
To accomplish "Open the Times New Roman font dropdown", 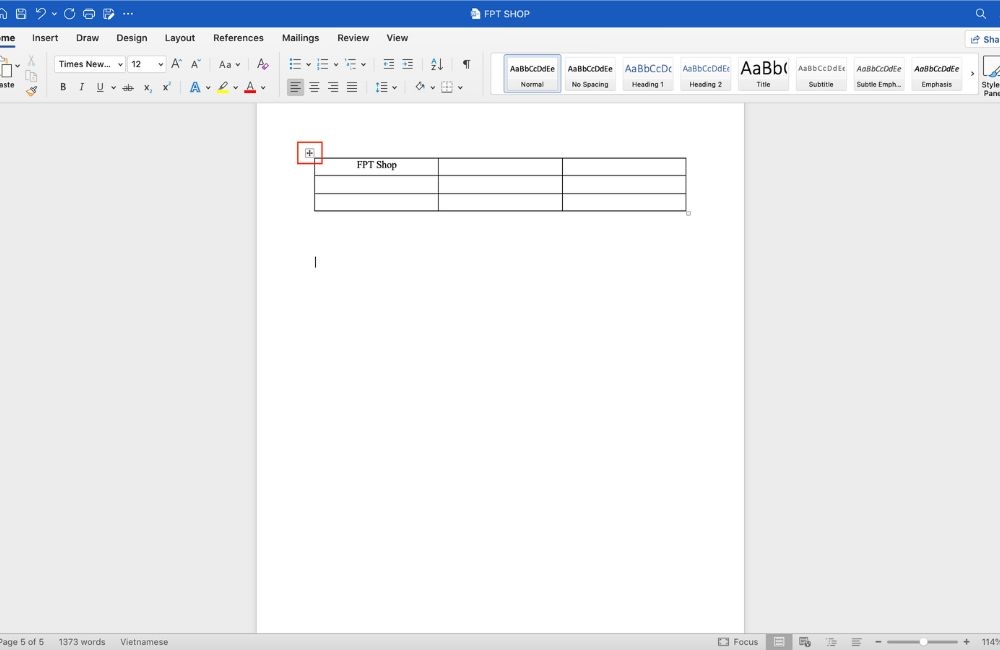I will point(89,64).
